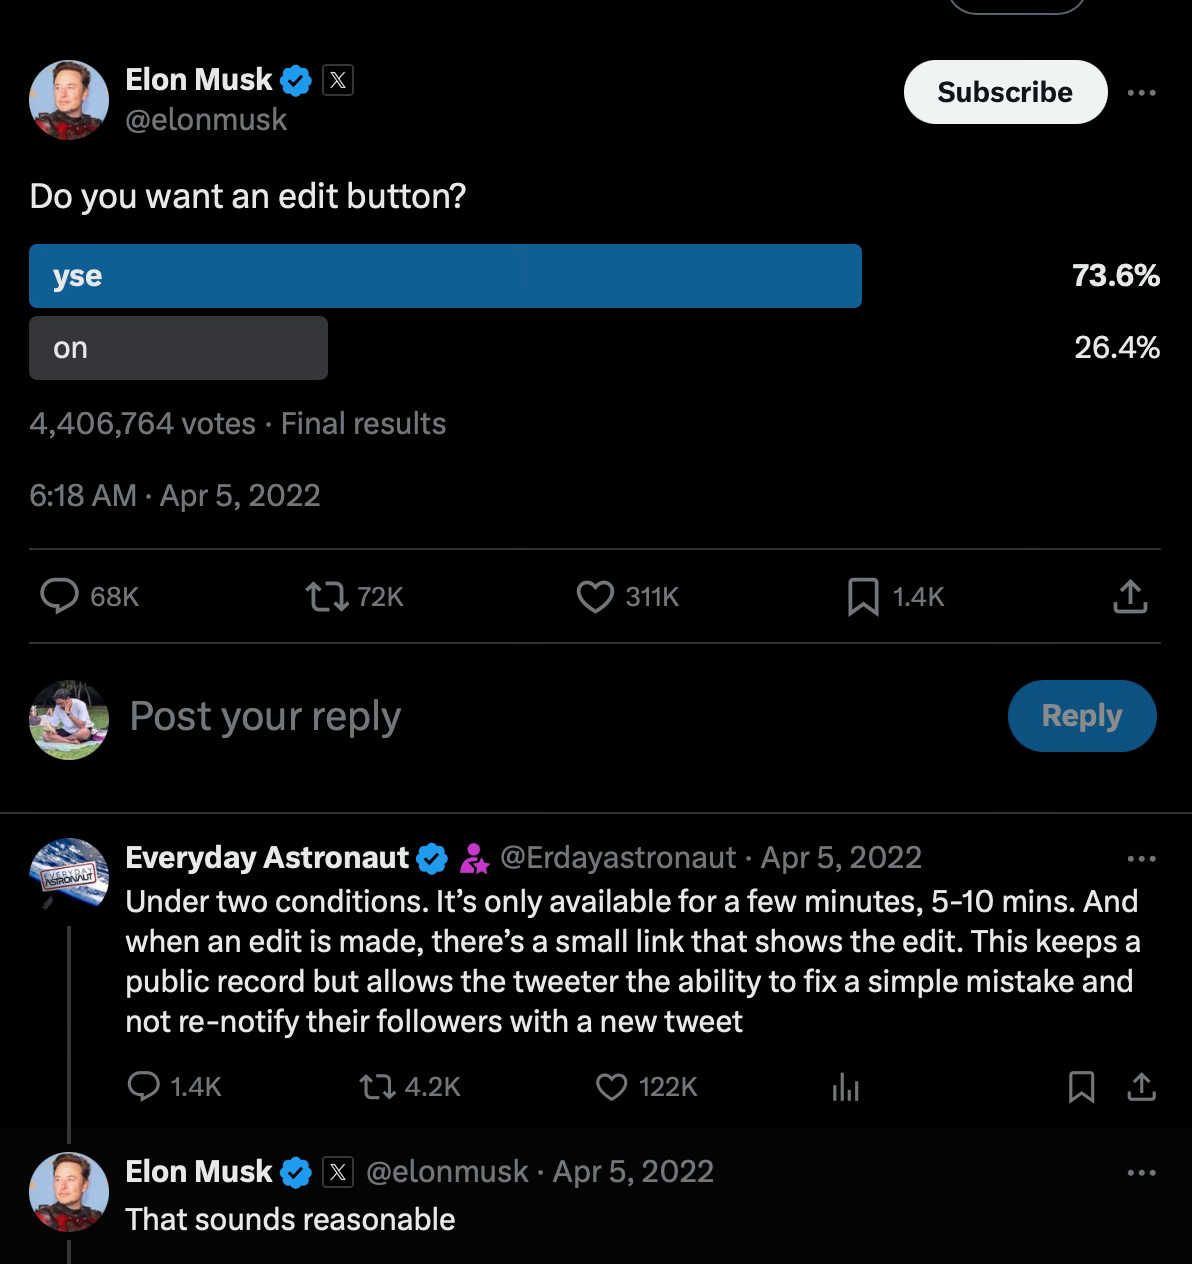The height and width of the screenshot is (1264, 1192).
Task: Bookmark Everyday Astronaut's reply
Action: pos(1081,1087)
